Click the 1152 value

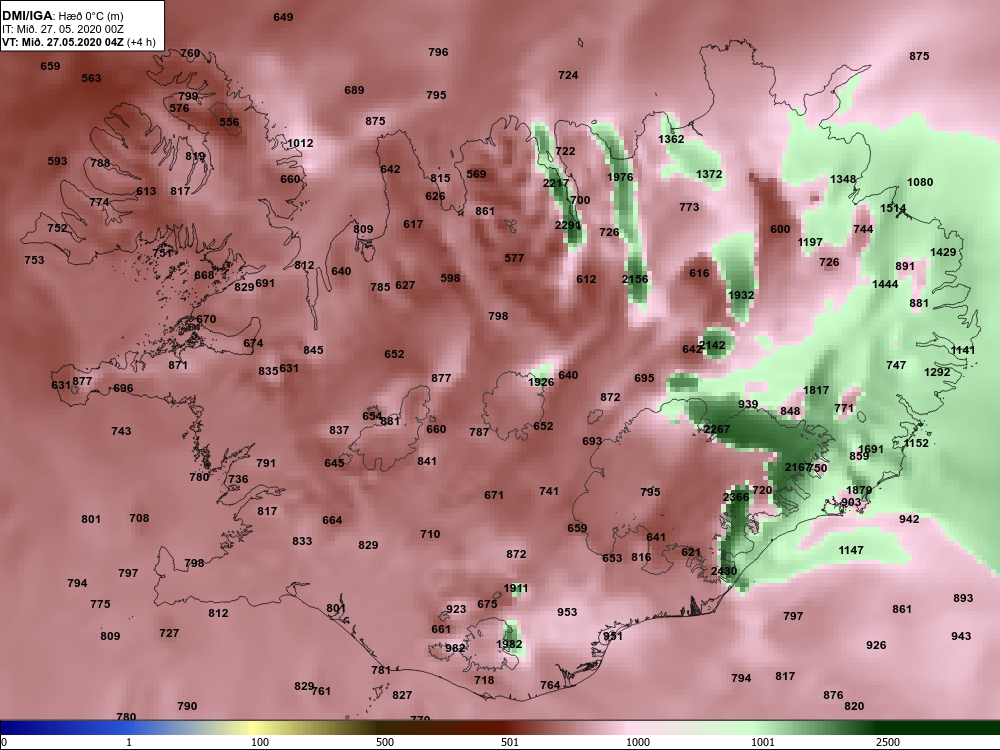[916, 443]
